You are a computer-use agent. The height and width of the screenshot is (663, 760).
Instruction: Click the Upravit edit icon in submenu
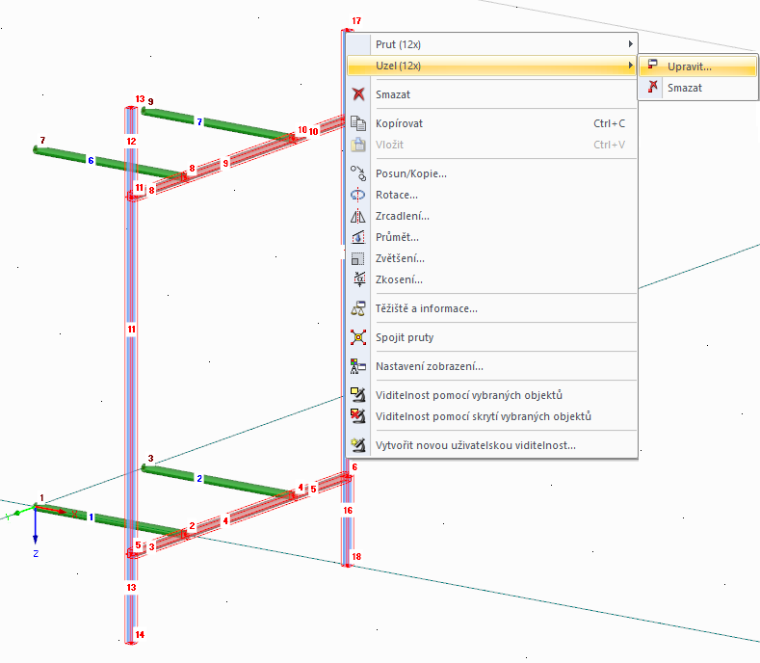click(x=653, y=65)
